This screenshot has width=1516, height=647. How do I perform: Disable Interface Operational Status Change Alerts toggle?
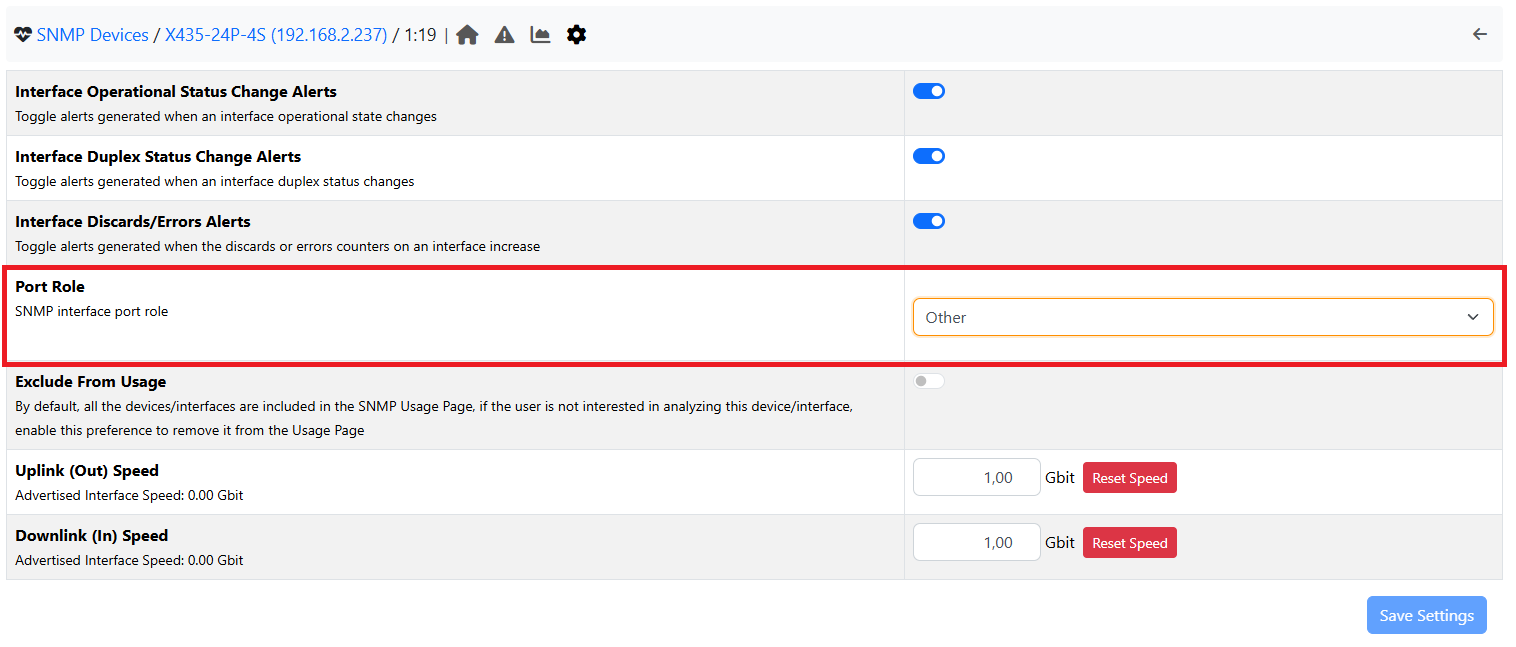pyautogui.click(x=929, y=91)
